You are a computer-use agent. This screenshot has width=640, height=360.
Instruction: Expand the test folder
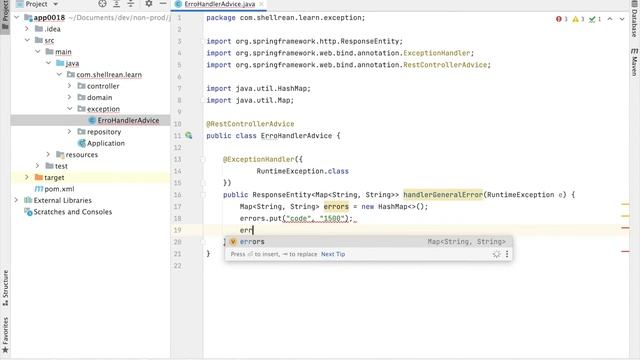pos(38,166)
